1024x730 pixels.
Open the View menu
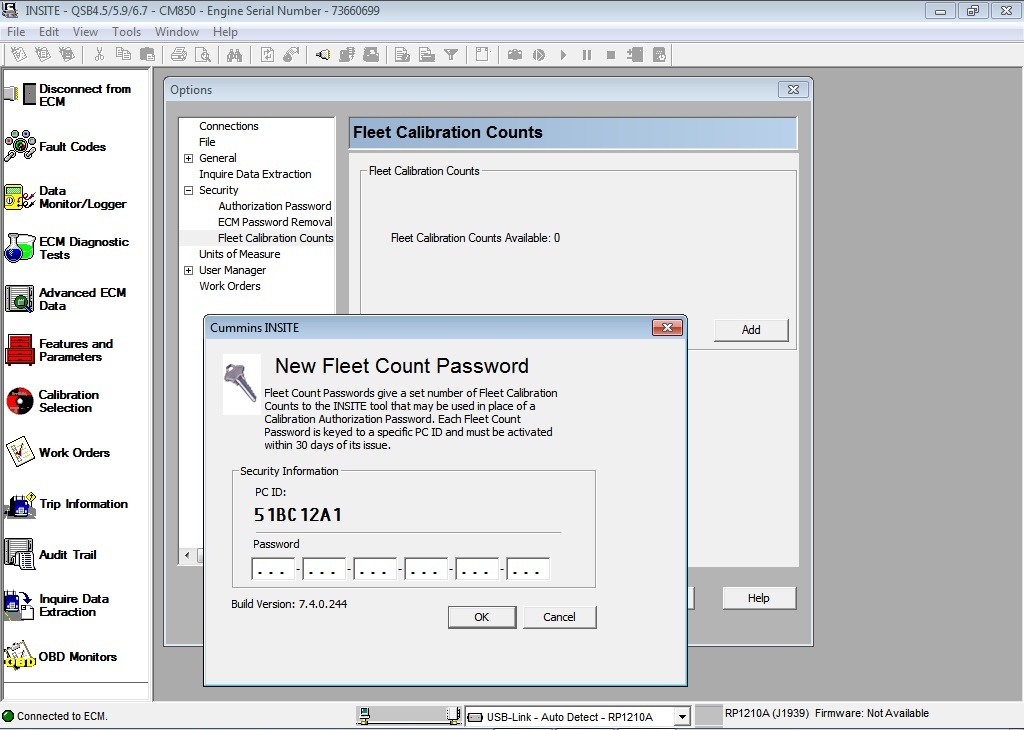click(x=85, y=31)
